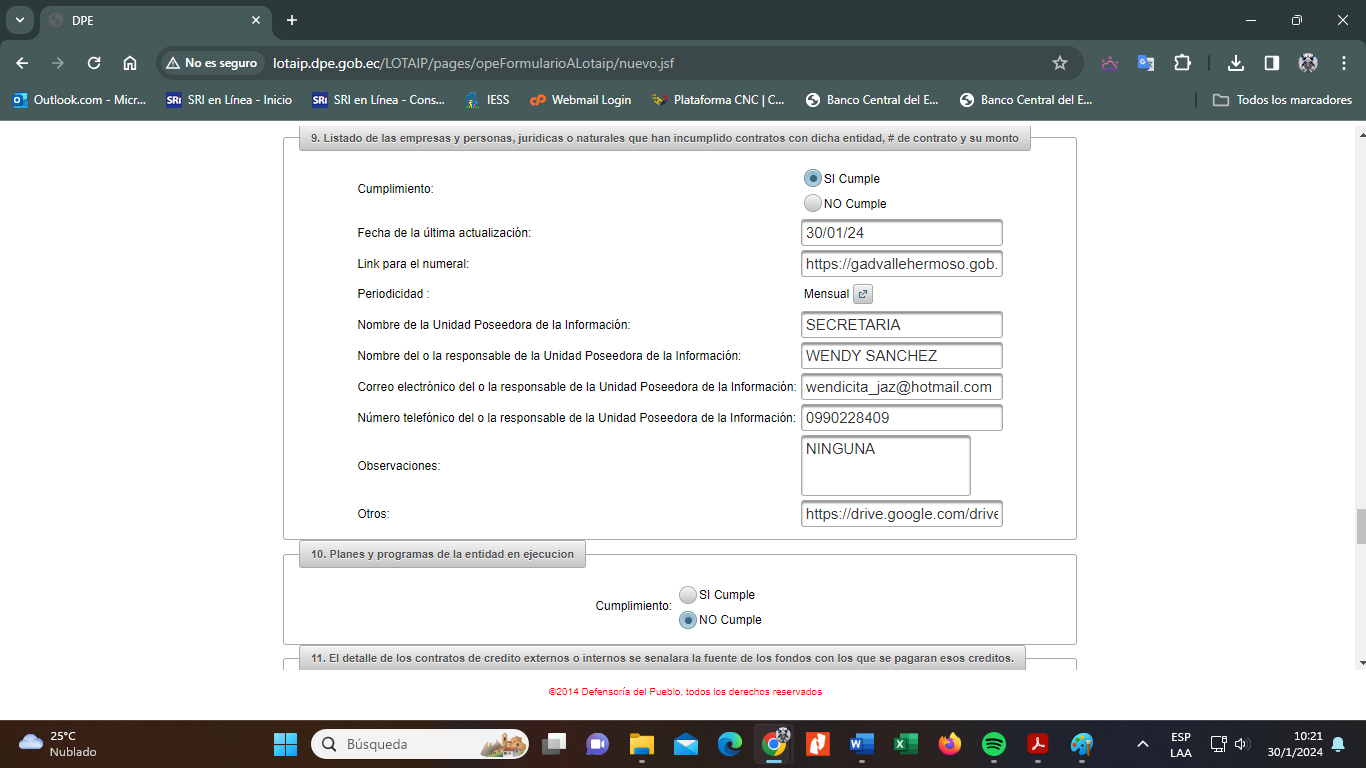Screen dimensions: 1366x768
Task: Open Excel from the taskbar
Action: pos(906,744)
